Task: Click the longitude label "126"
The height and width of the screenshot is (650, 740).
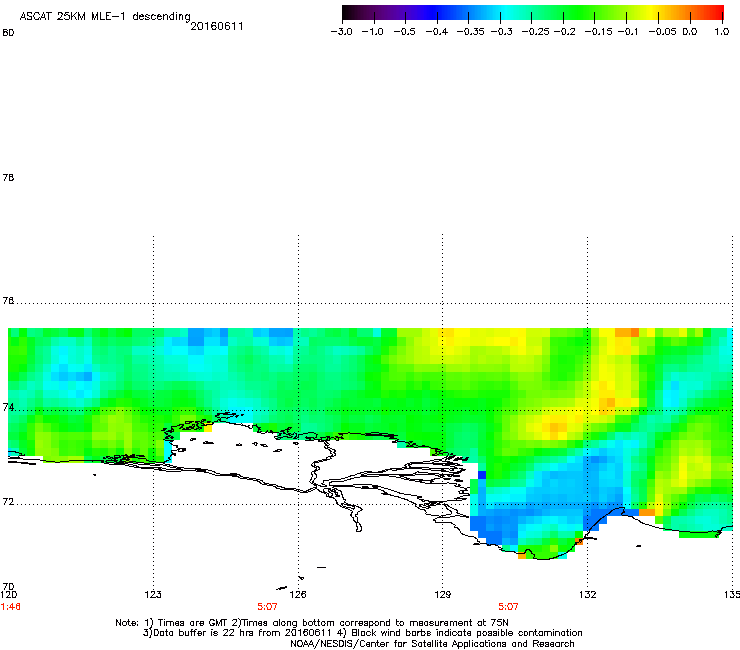Action: (x=298, y=594)
